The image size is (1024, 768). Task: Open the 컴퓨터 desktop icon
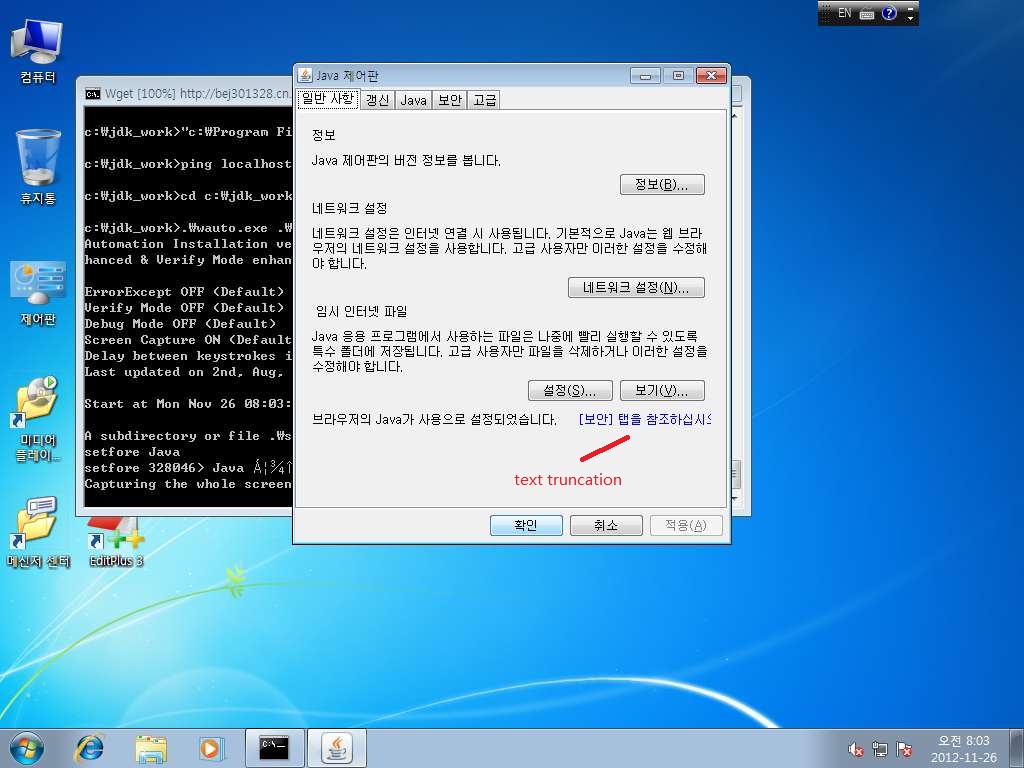[x=37, y=50]
